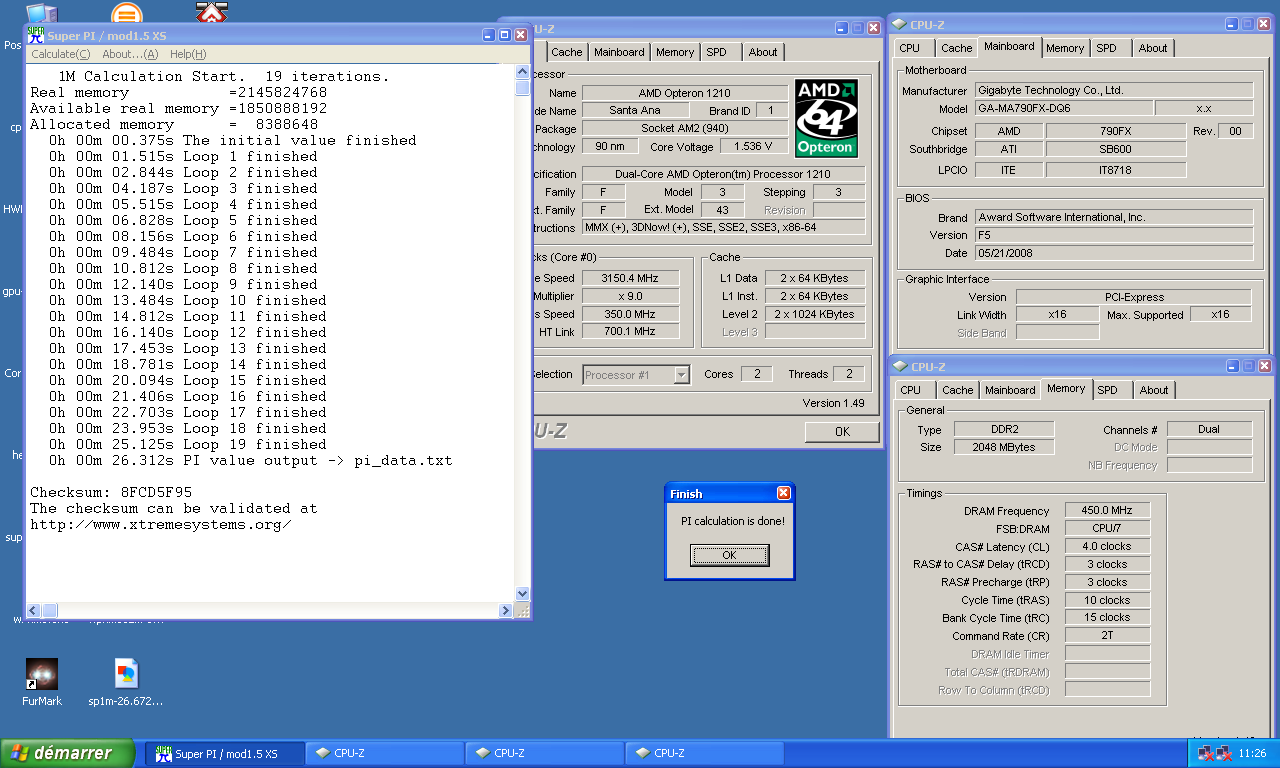Click the CPU-Z Mainboard window title icon
The width and height of the screenshot is (1280, 768).
click(898, 25)
